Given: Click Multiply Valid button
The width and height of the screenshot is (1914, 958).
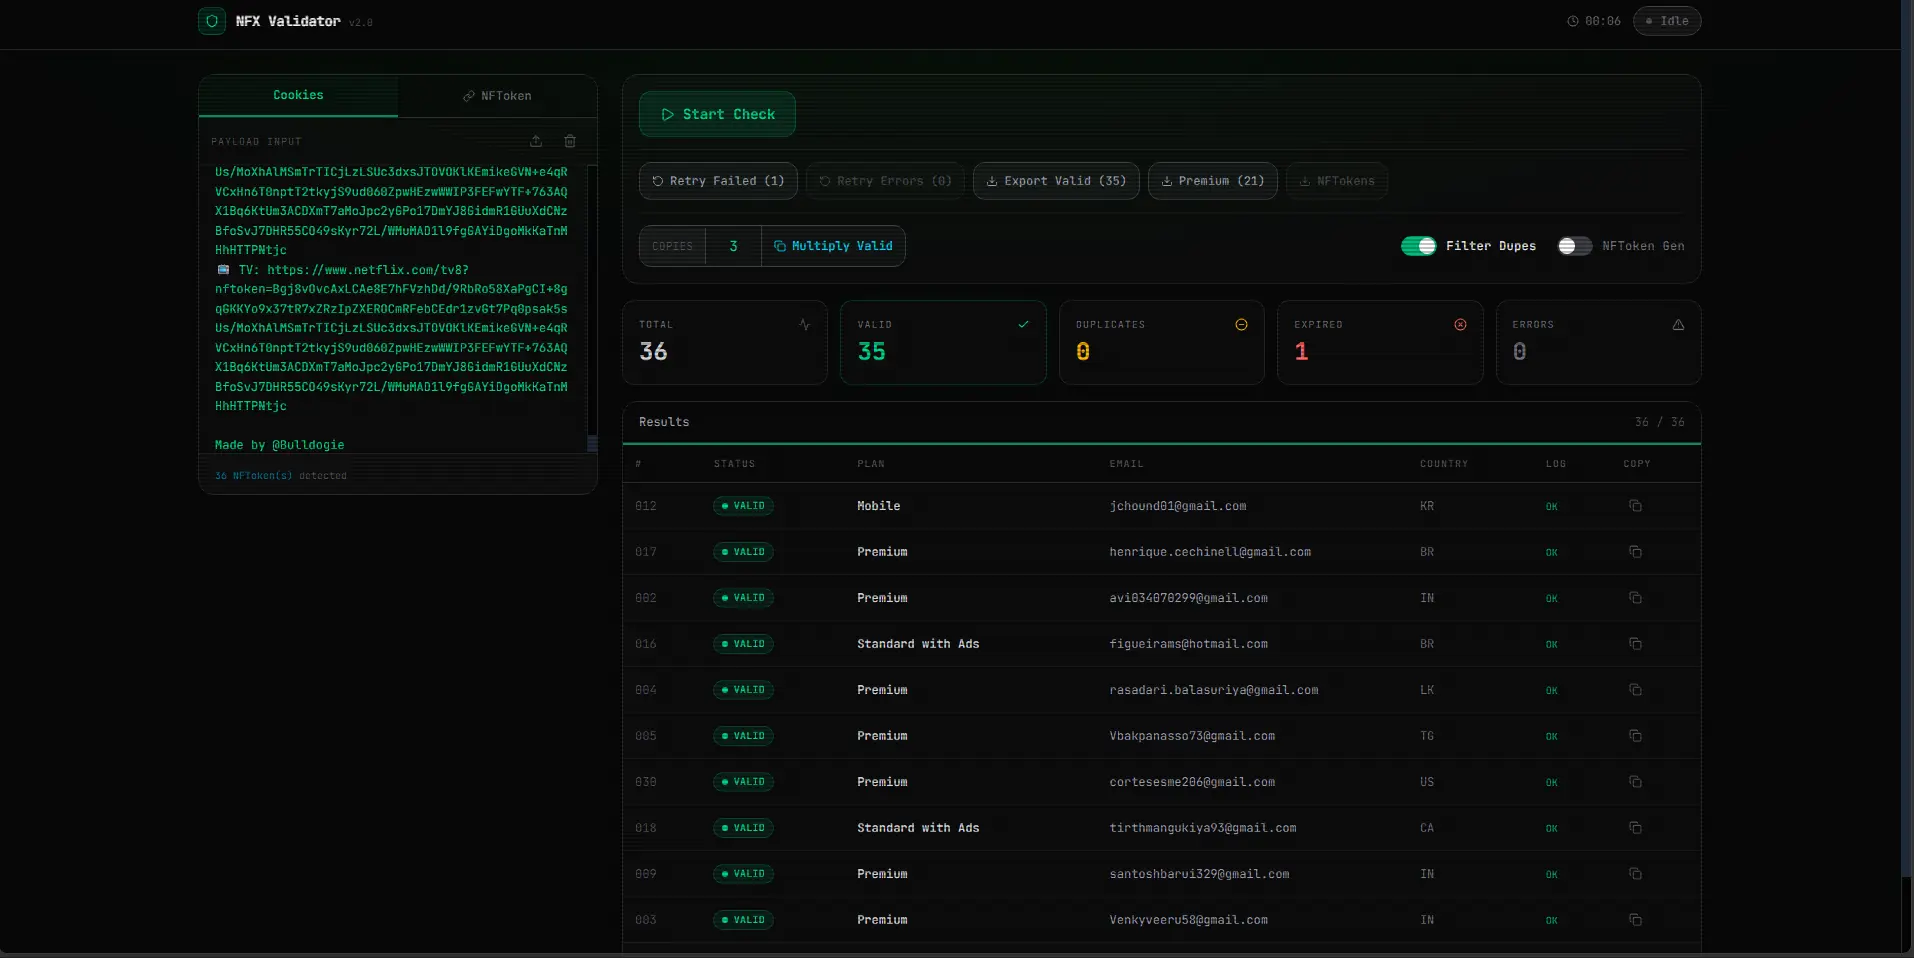Looking at the screenshot, I should point(833,246).
